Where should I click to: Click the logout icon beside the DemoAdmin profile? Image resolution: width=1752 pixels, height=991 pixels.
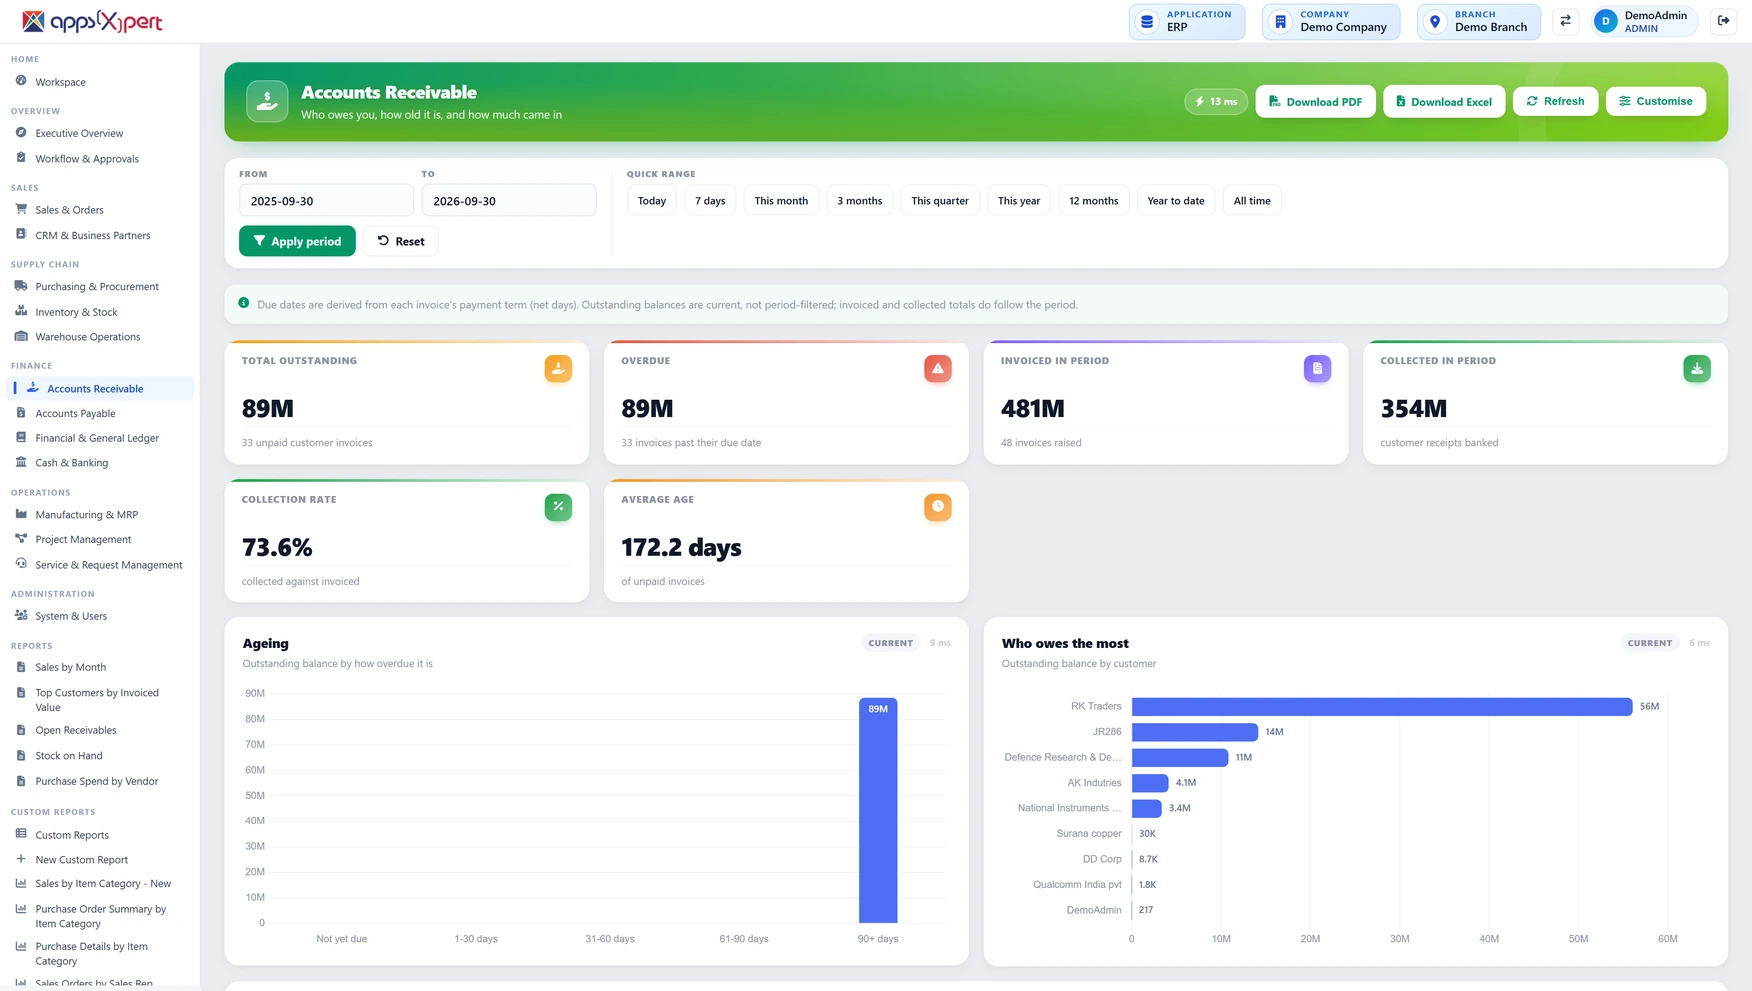(x=1724, y=21)
